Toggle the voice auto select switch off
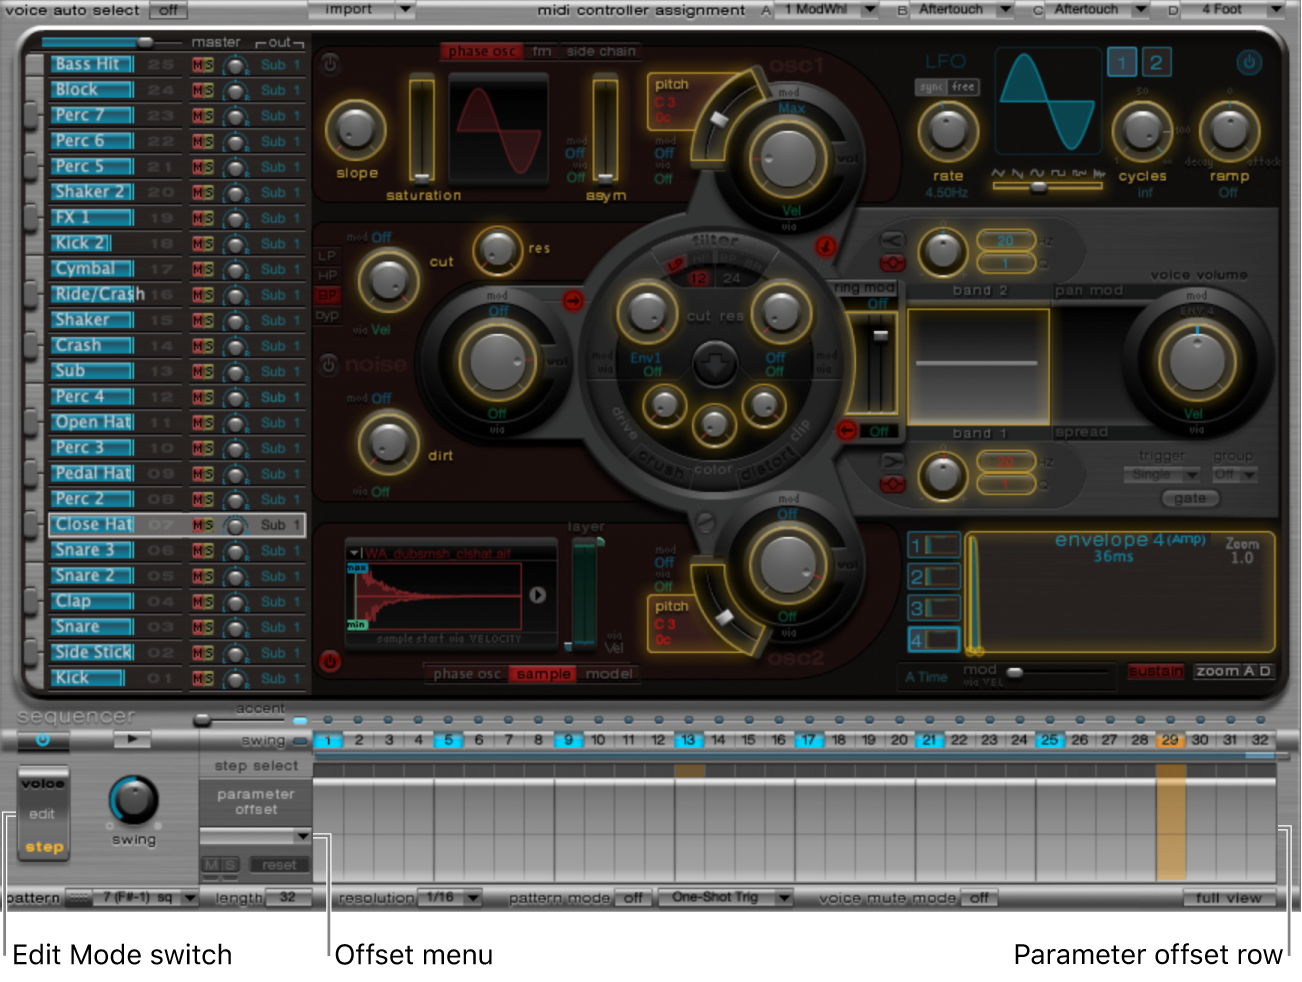 (168, 11)
